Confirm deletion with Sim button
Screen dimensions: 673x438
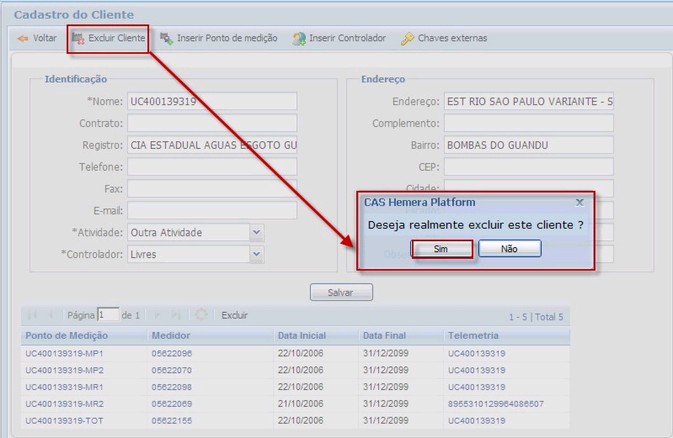coord(441,249)
